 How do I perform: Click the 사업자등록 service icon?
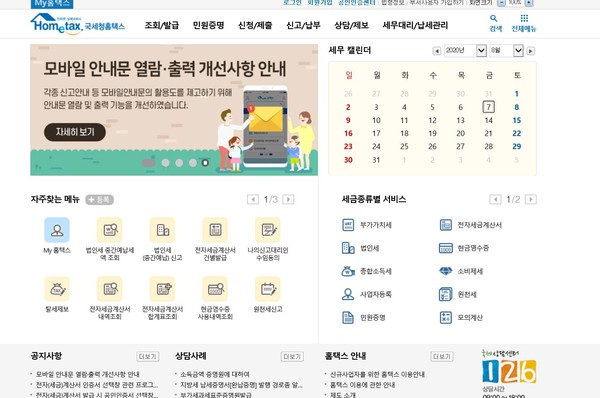tap(348, 294)
